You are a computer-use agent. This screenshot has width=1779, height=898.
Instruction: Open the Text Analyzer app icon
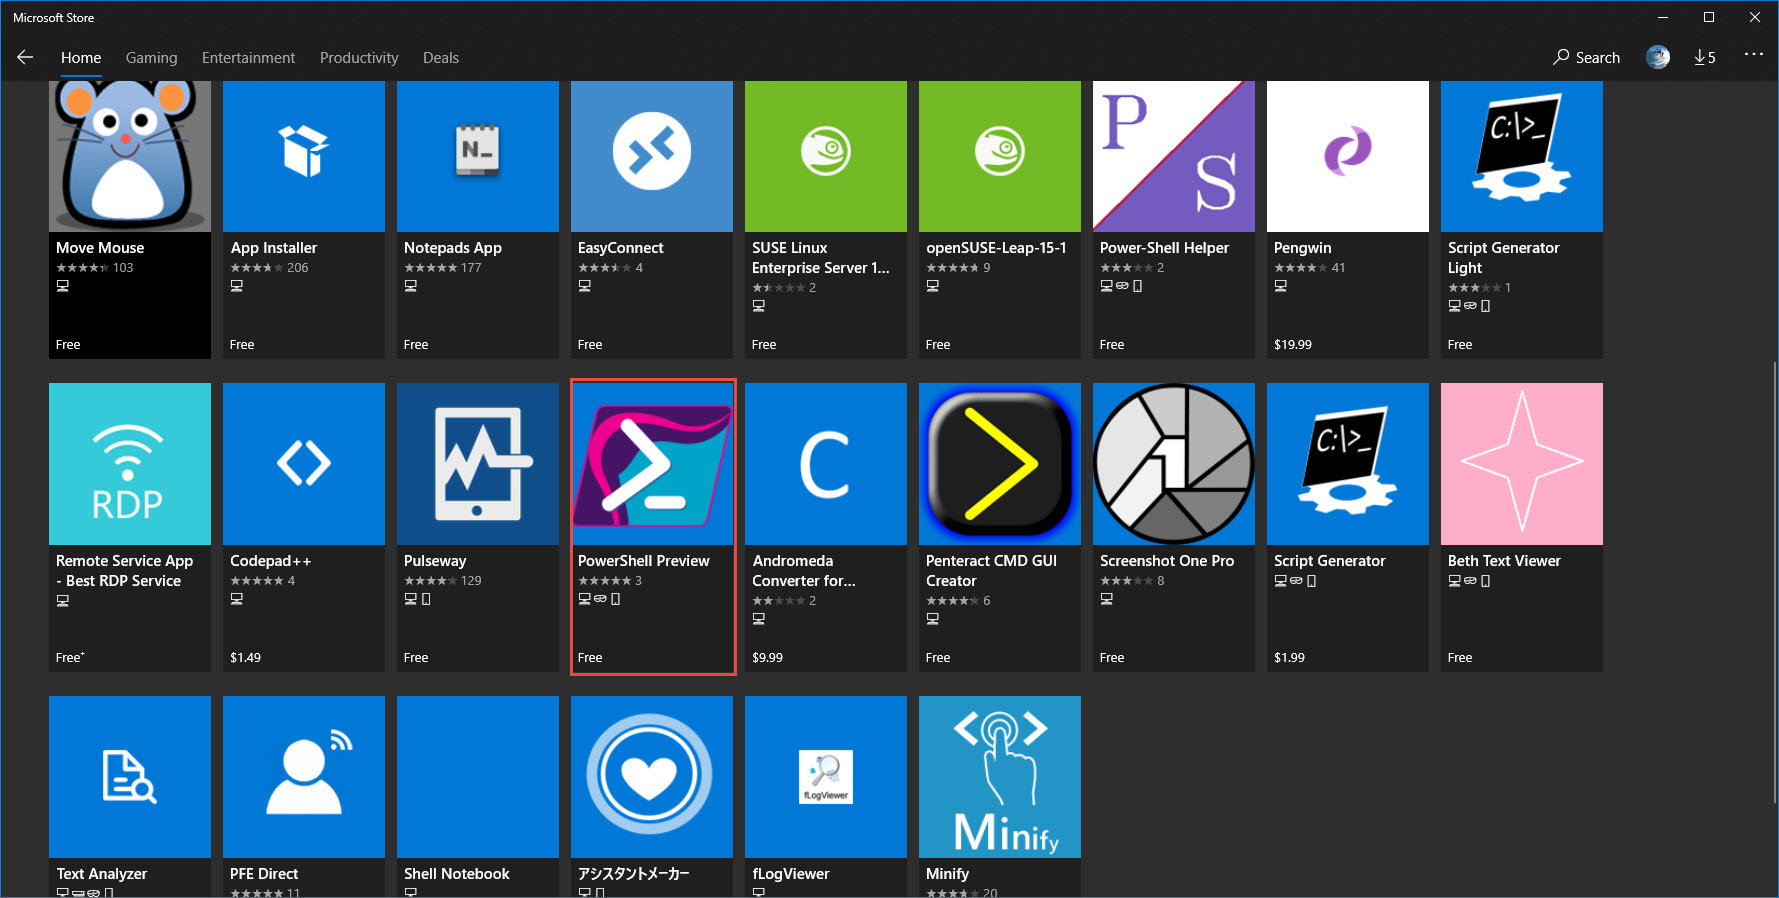pos(130,777)
